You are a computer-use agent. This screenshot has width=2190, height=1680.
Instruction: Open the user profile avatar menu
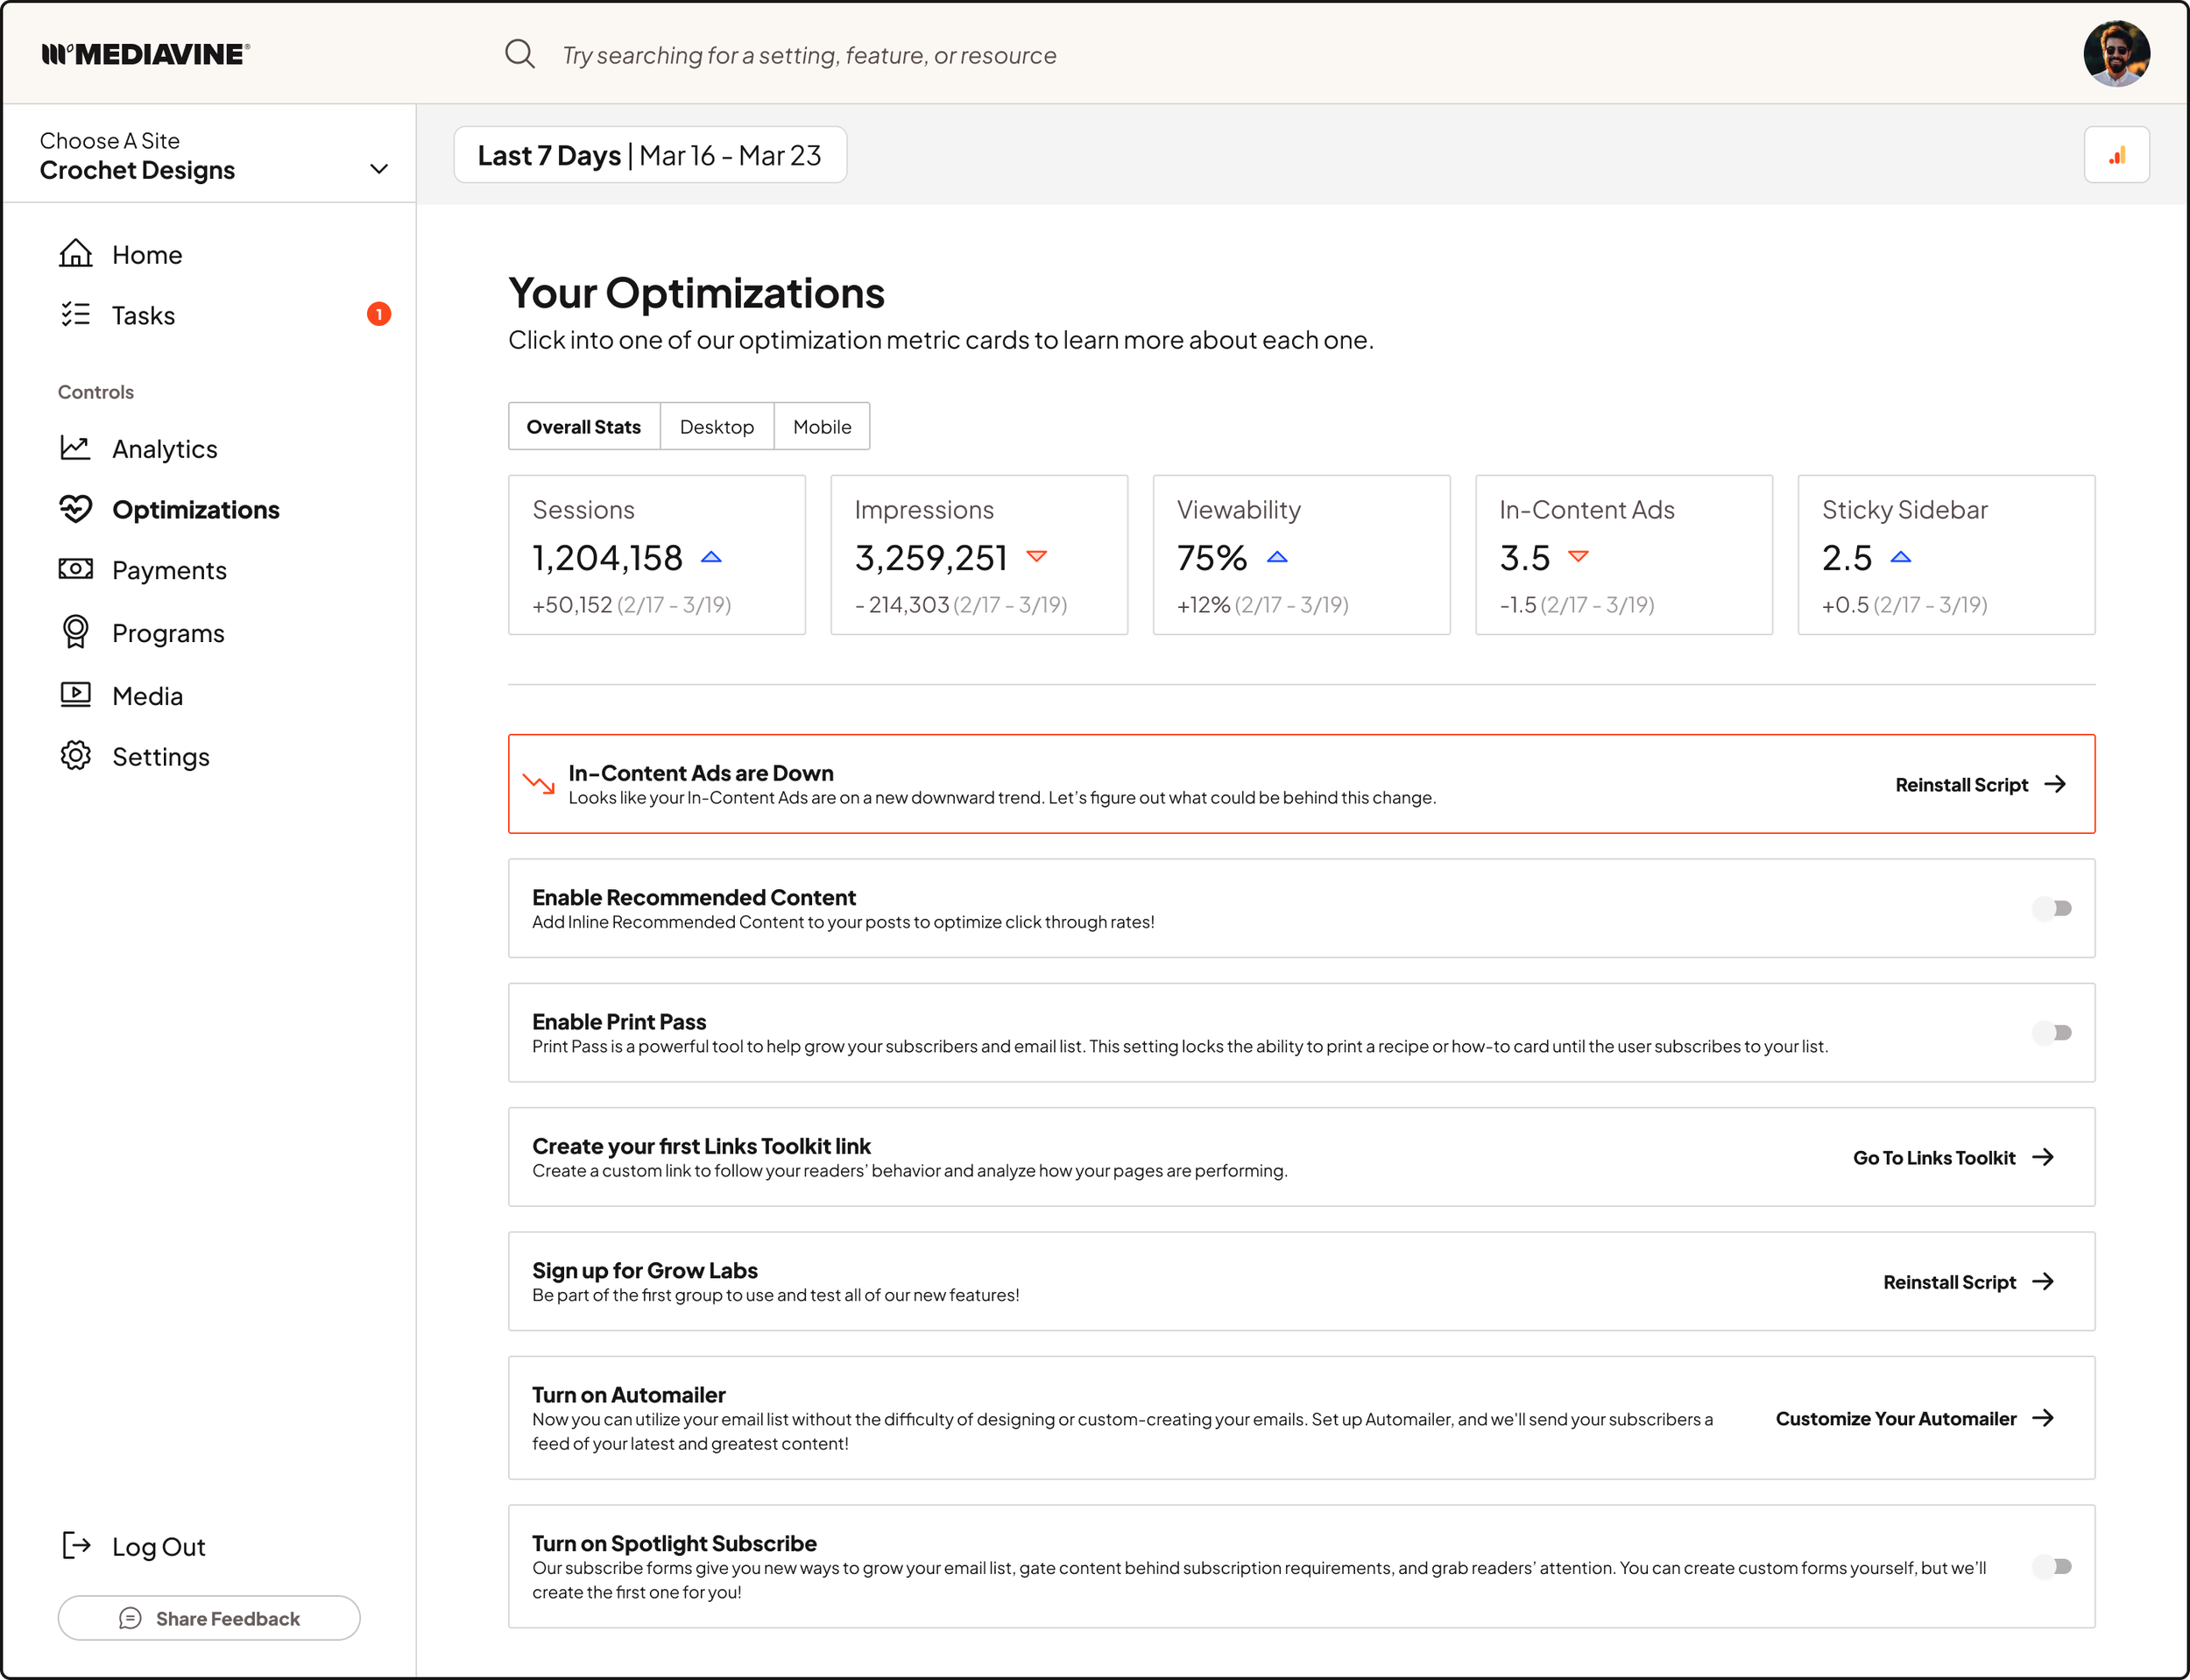pos(2116,54)
